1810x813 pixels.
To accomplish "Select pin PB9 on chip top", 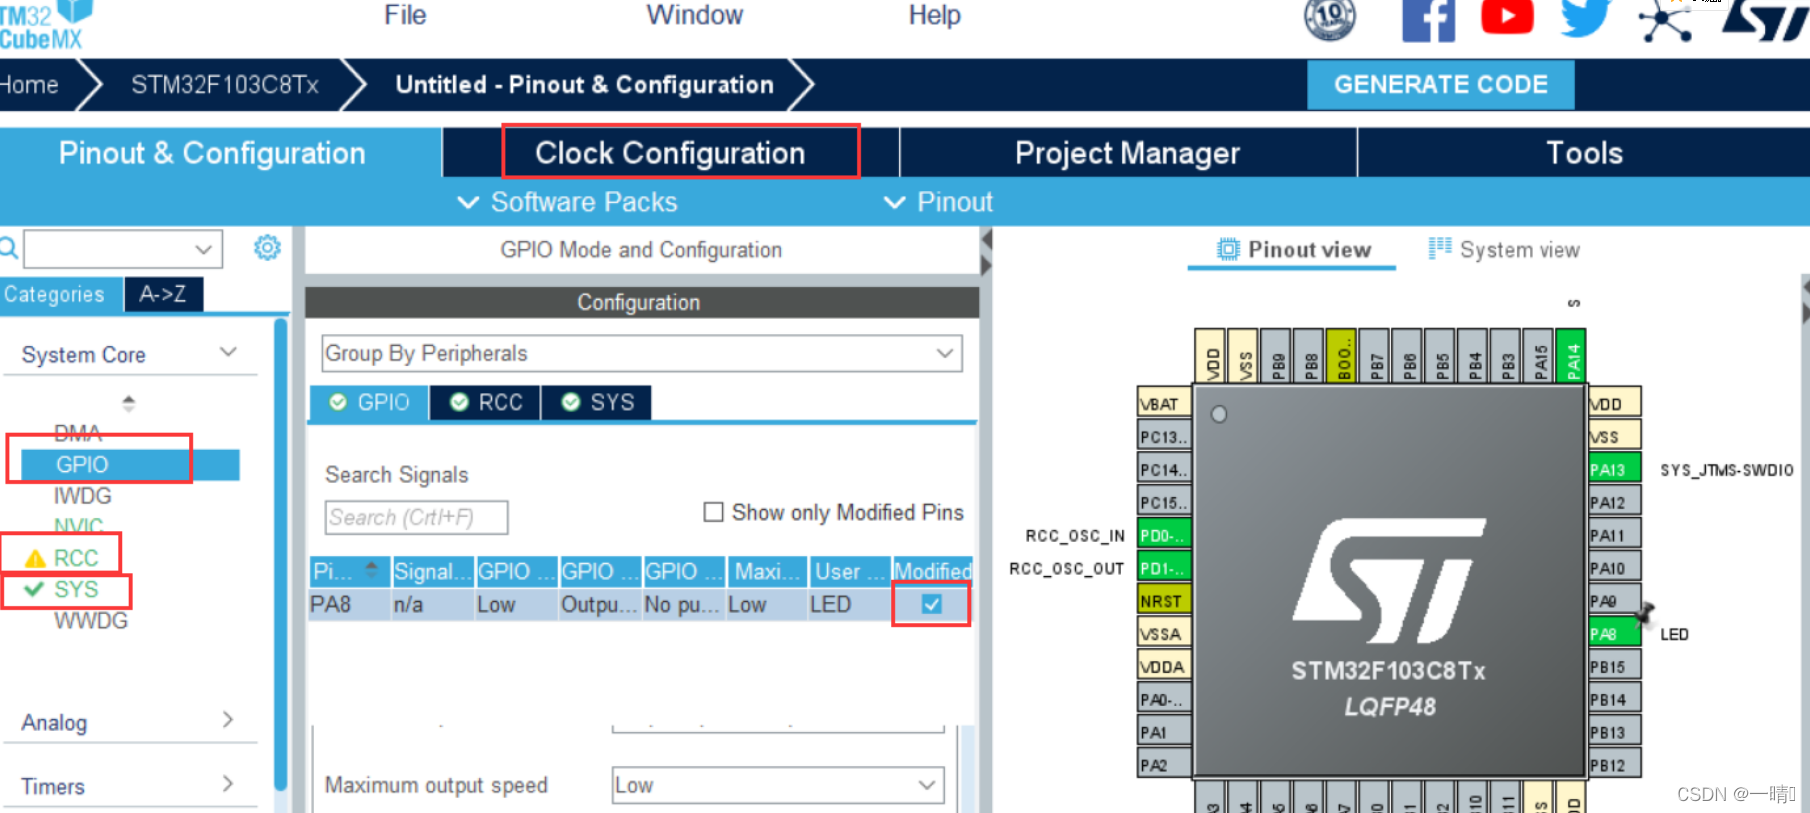I will click(x=1277, y=355).
